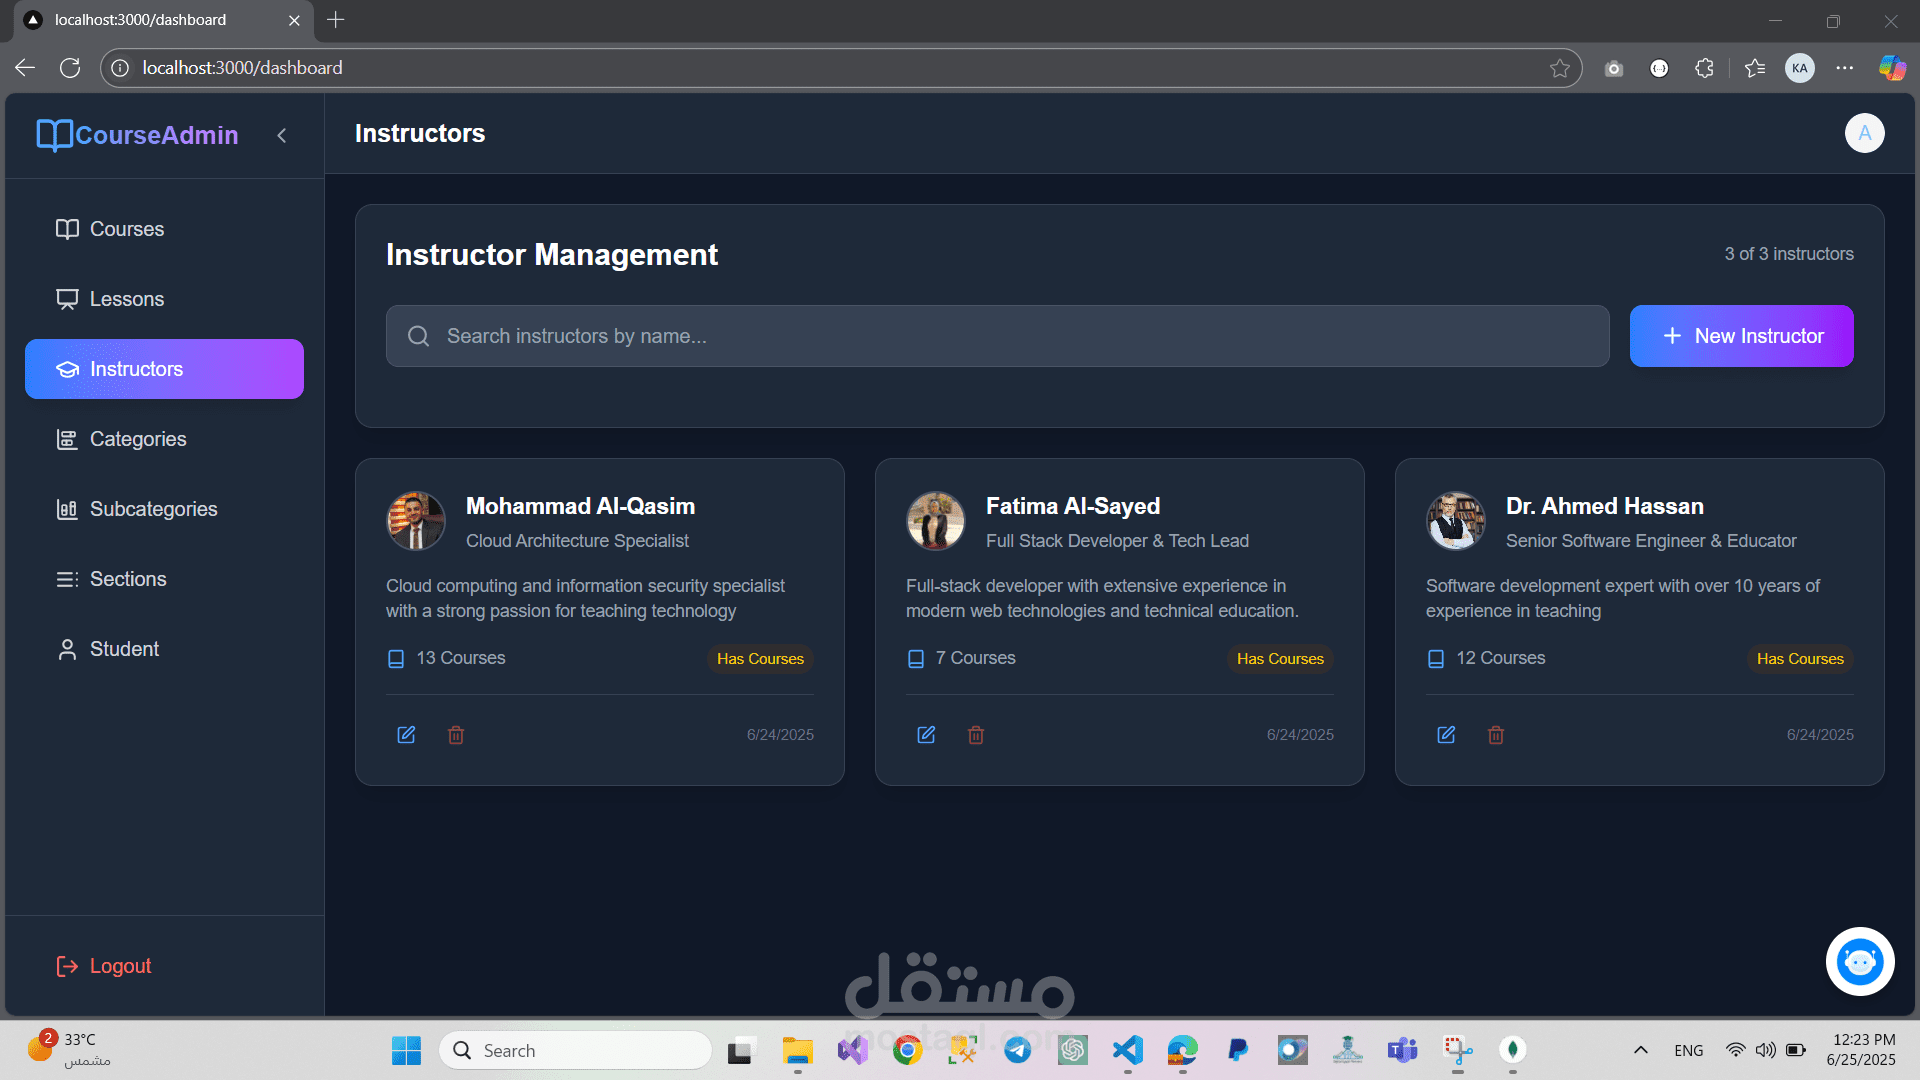This screenshot has width=1920, height=1080.
Task: Delete Dr. Ahmed Hassan using trash icon
Action: tap(1496, 735)
